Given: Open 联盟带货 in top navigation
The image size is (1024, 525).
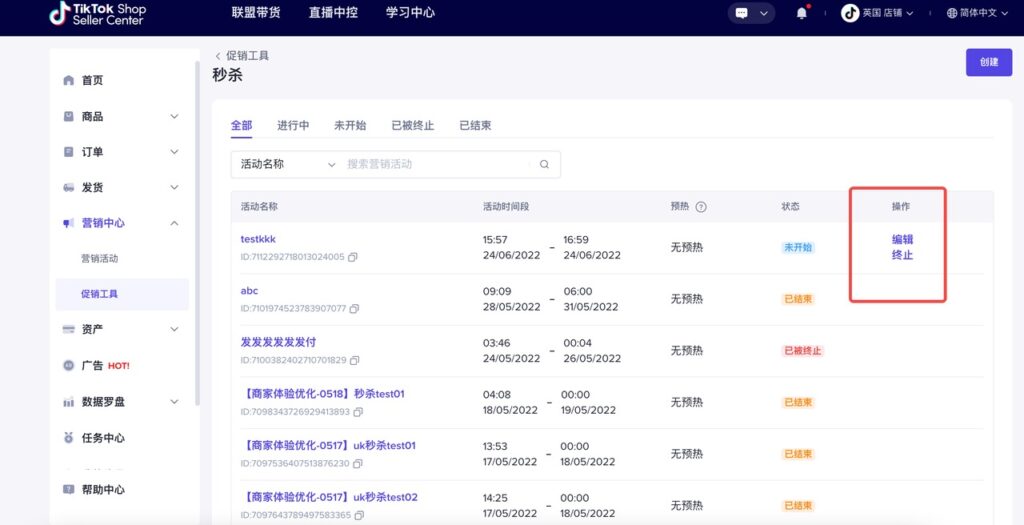Looking at the screenshot, I should click(256, 12).
